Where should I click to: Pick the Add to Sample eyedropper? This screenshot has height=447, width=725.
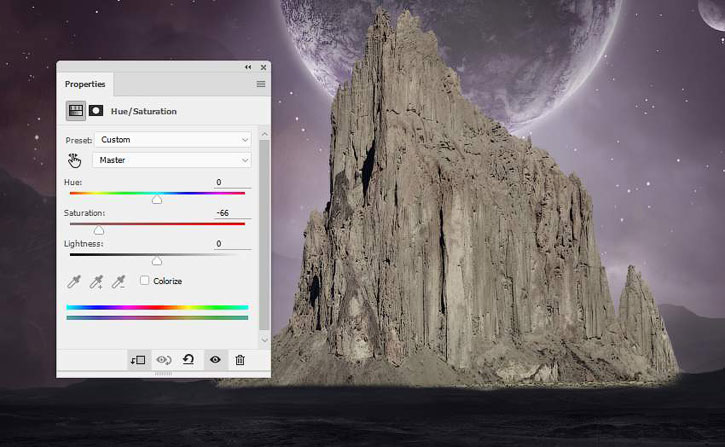(x=96, y=282)
